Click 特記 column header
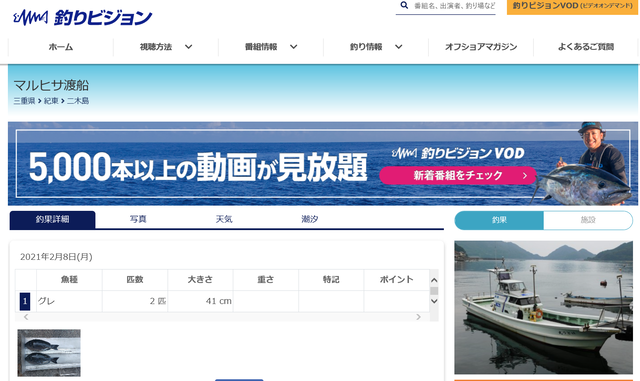This screenshot has width=640, height=381. (x=331, y=280)
